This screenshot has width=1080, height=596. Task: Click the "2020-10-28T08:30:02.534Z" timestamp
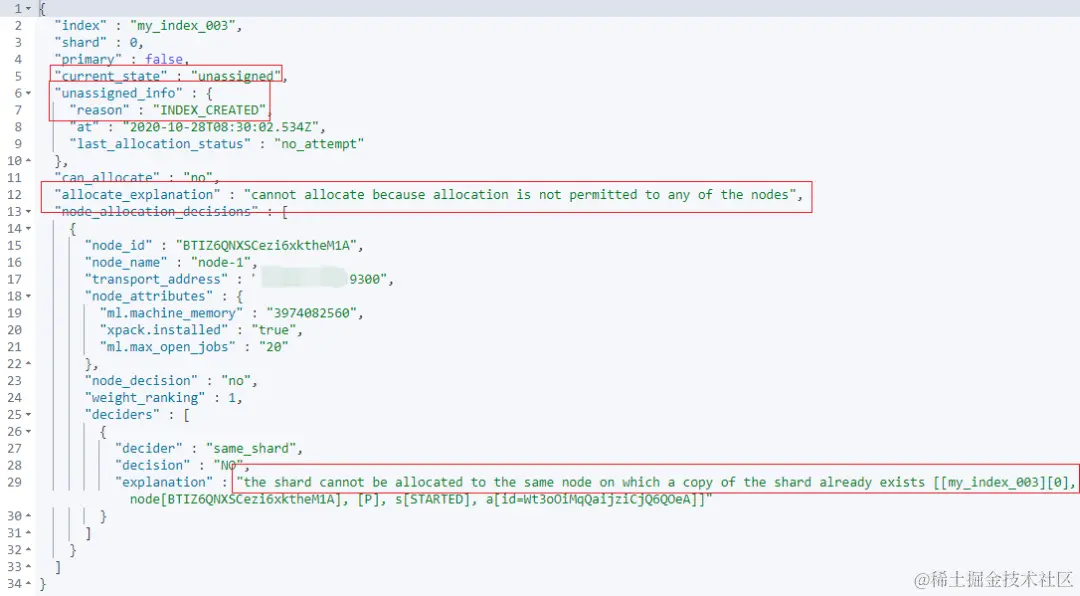click(220, 127)
